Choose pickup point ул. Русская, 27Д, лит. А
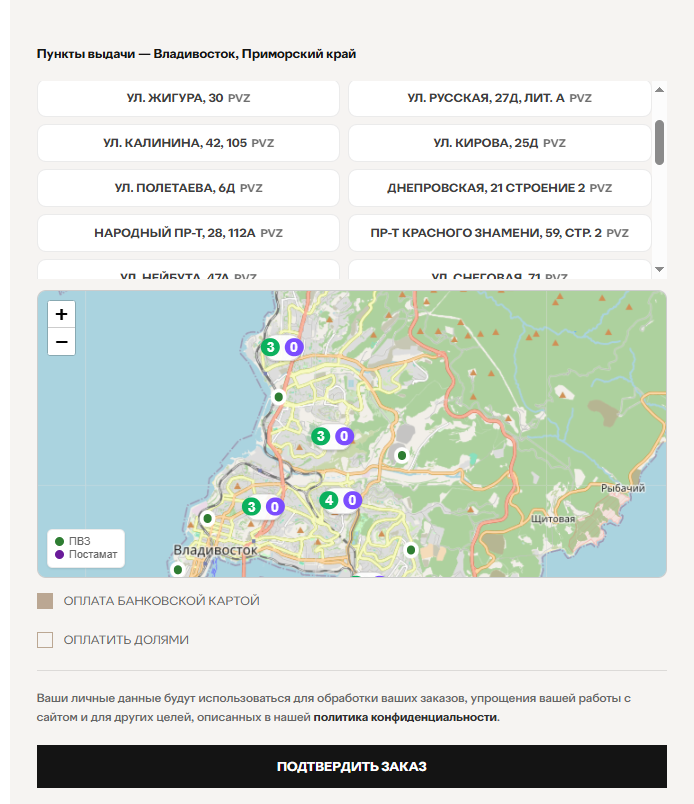This screenshot has height=804, width=694. pos(500,98)
